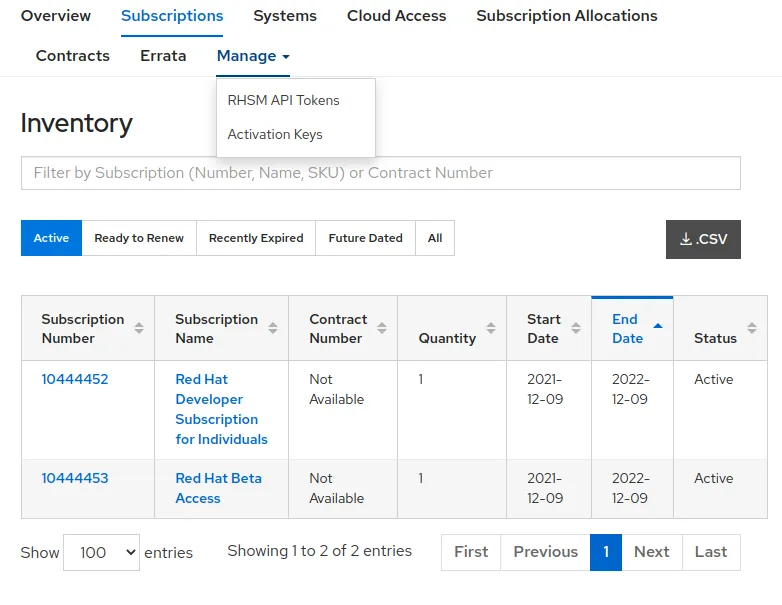This screenshot has width=782, height=605.
Task: Choose RHSM API Tokens menu entry
Action: [283, 100]
